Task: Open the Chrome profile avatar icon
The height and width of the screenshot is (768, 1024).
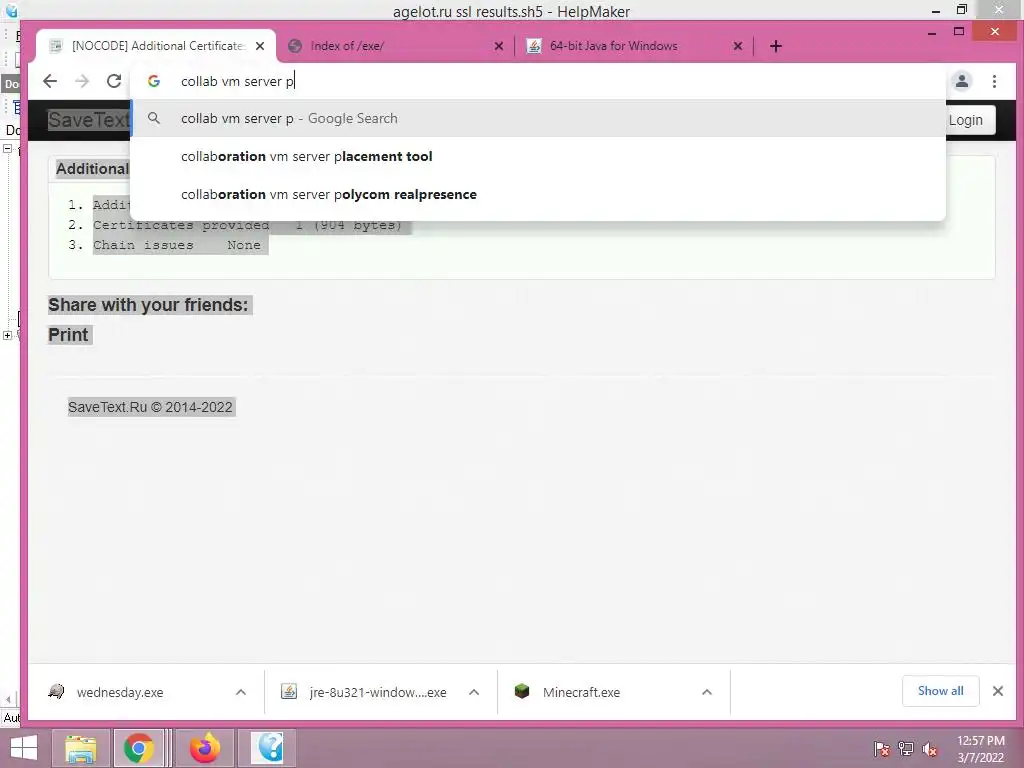Action: 961,81
